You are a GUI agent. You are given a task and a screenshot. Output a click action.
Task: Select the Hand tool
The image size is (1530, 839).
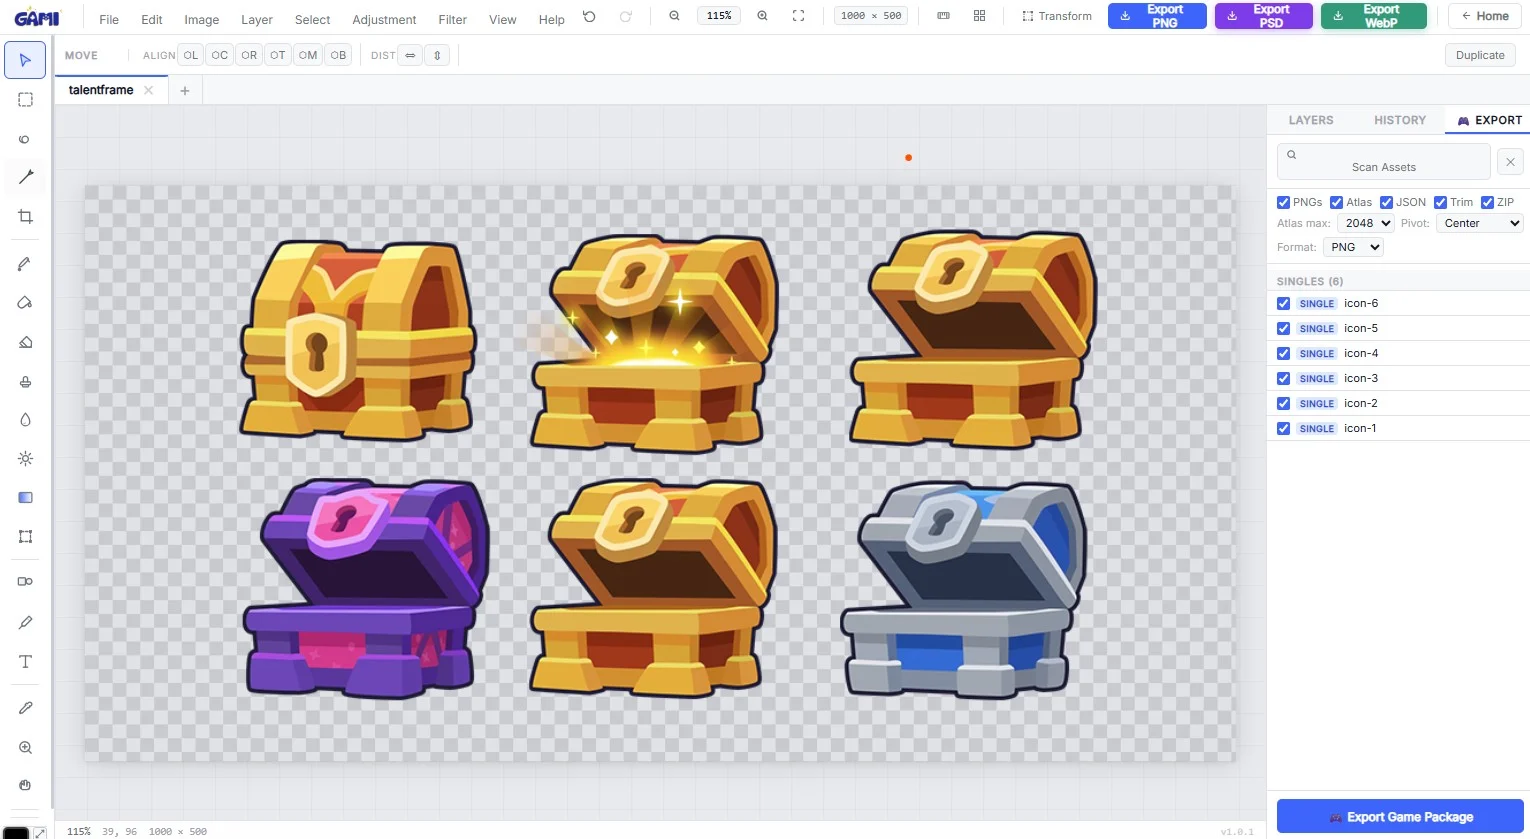[x=24, y=785]
